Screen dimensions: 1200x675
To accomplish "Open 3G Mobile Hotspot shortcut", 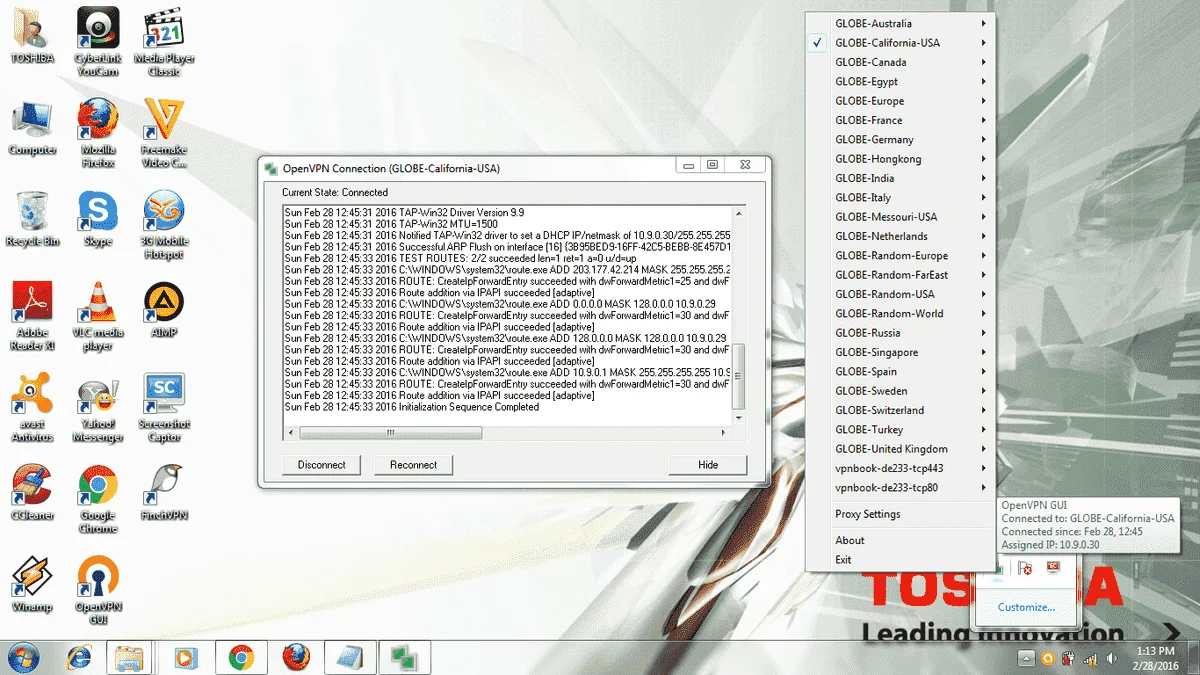I will (x=164, y=226).
